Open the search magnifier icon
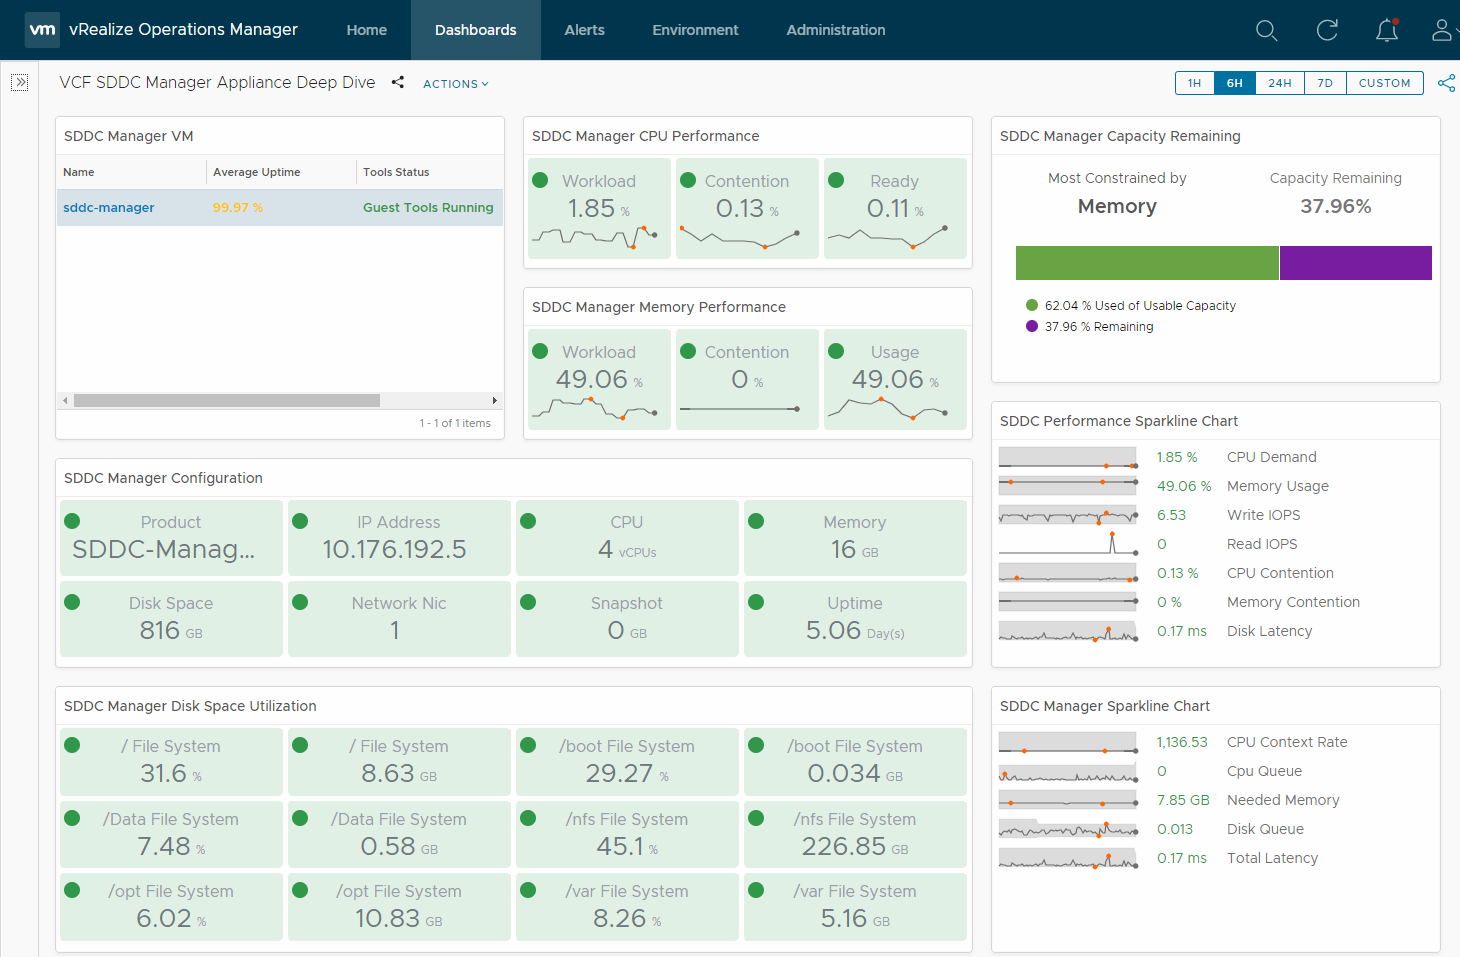1460x957 pixels. (x=1266, y=31)
